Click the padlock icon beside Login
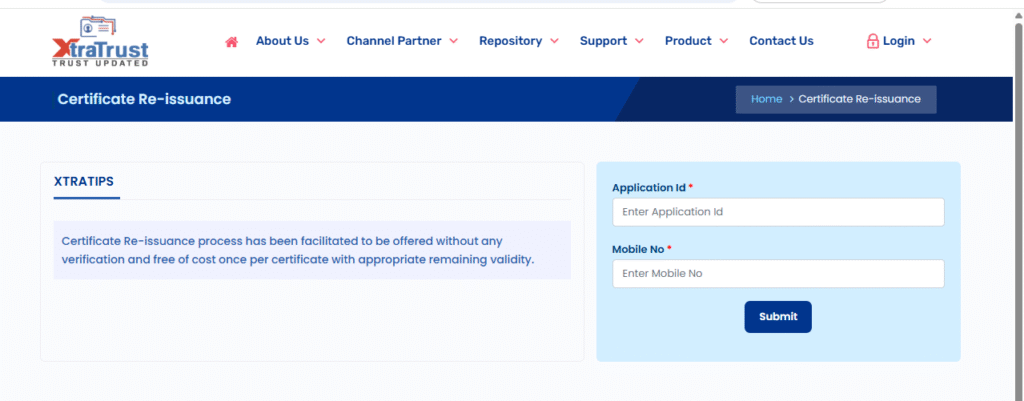 point(872,41)
